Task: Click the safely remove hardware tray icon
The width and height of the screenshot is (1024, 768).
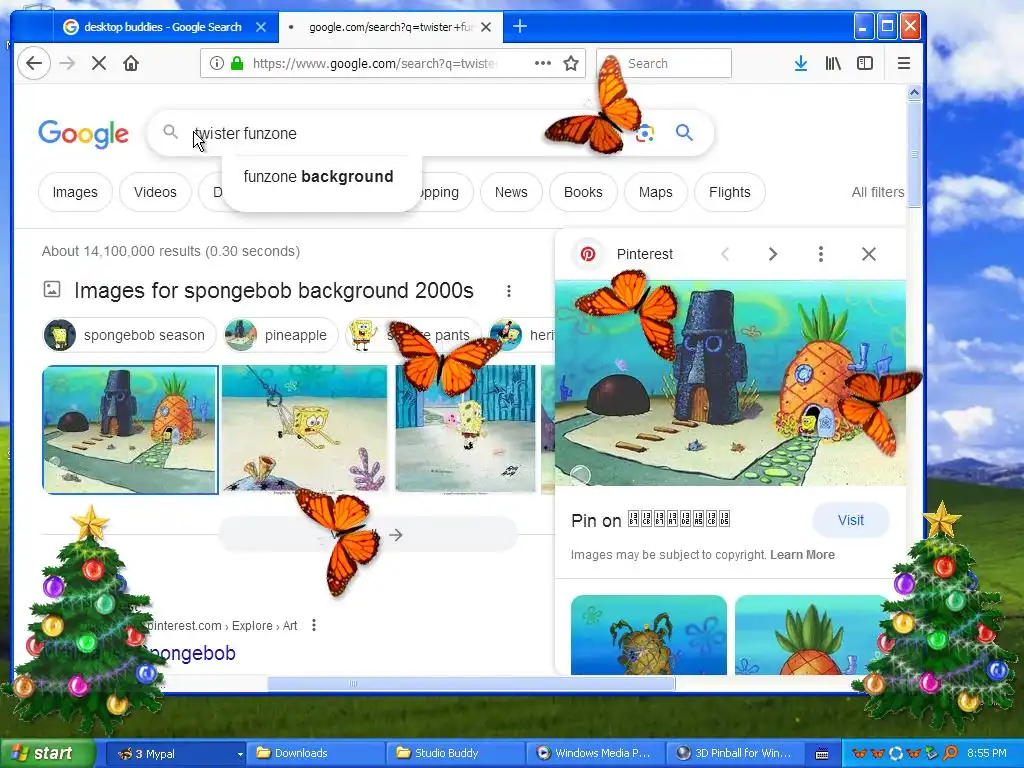Action: point(931,754)
